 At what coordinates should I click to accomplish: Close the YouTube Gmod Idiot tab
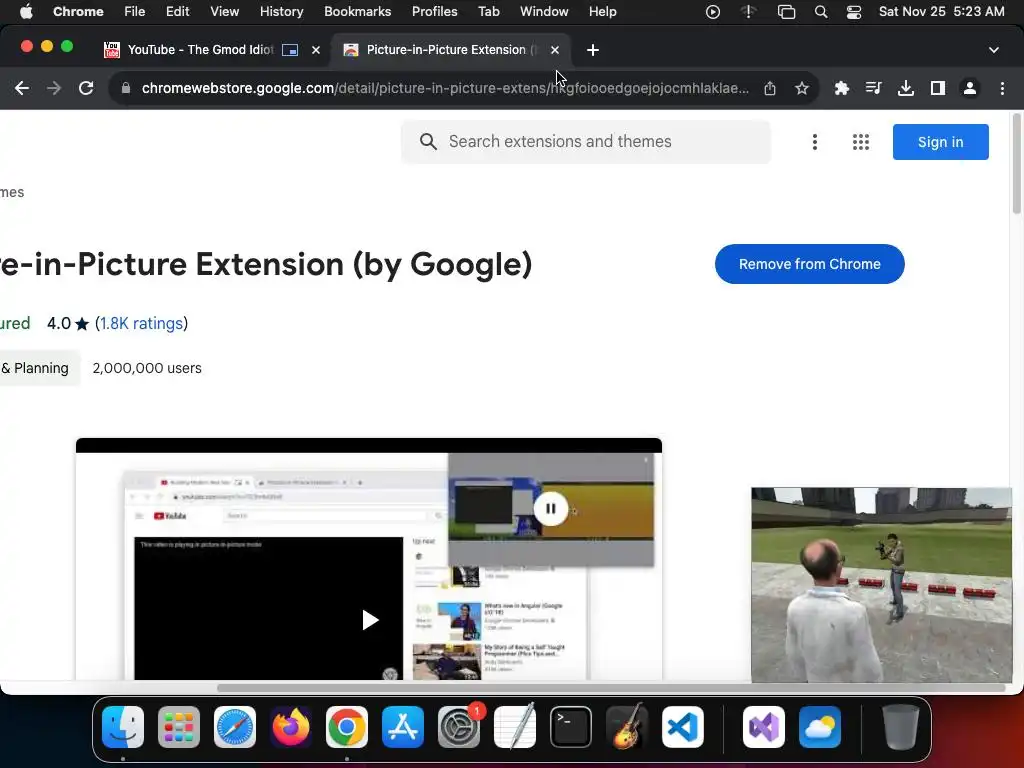click(x=316, y=50)
